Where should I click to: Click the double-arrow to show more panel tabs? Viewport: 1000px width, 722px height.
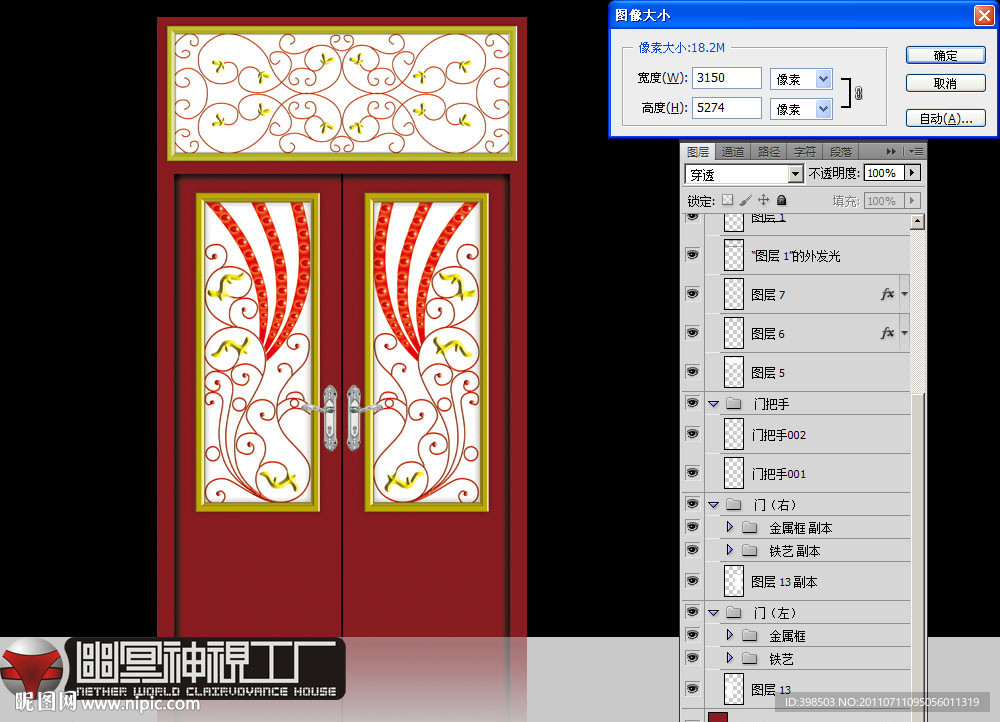891,152
